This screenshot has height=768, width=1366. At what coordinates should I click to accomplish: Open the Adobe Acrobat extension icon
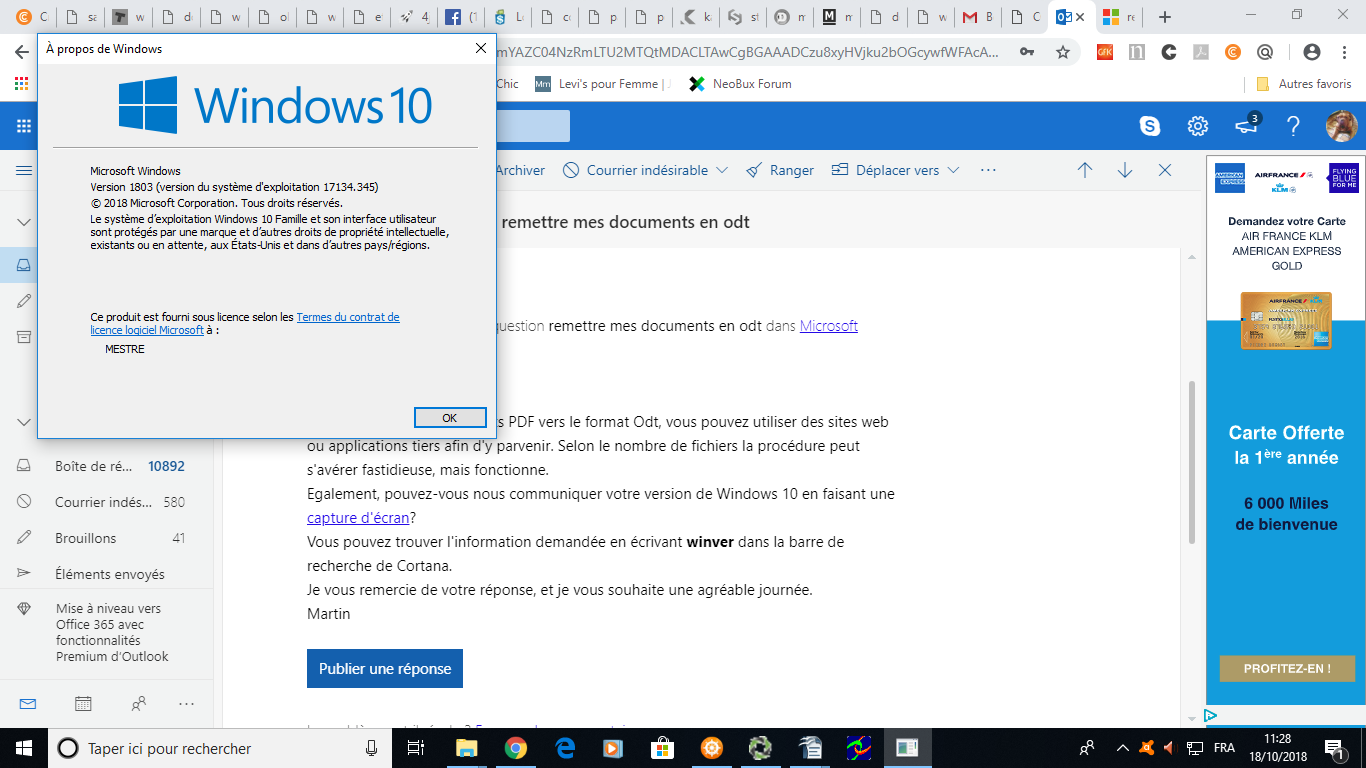pyautogui.click(x=1201, y=52)
